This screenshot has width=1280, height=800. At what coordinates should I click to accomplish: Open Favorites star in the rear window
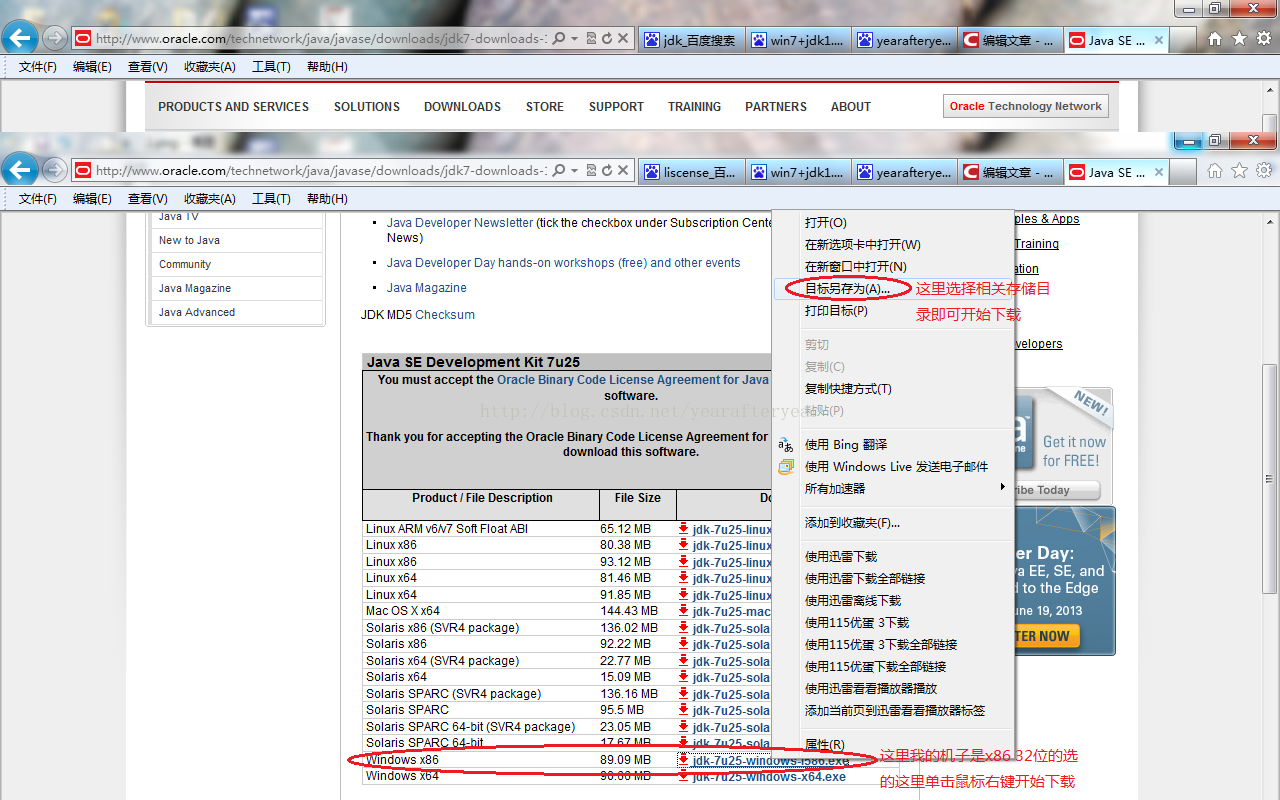1239,39
